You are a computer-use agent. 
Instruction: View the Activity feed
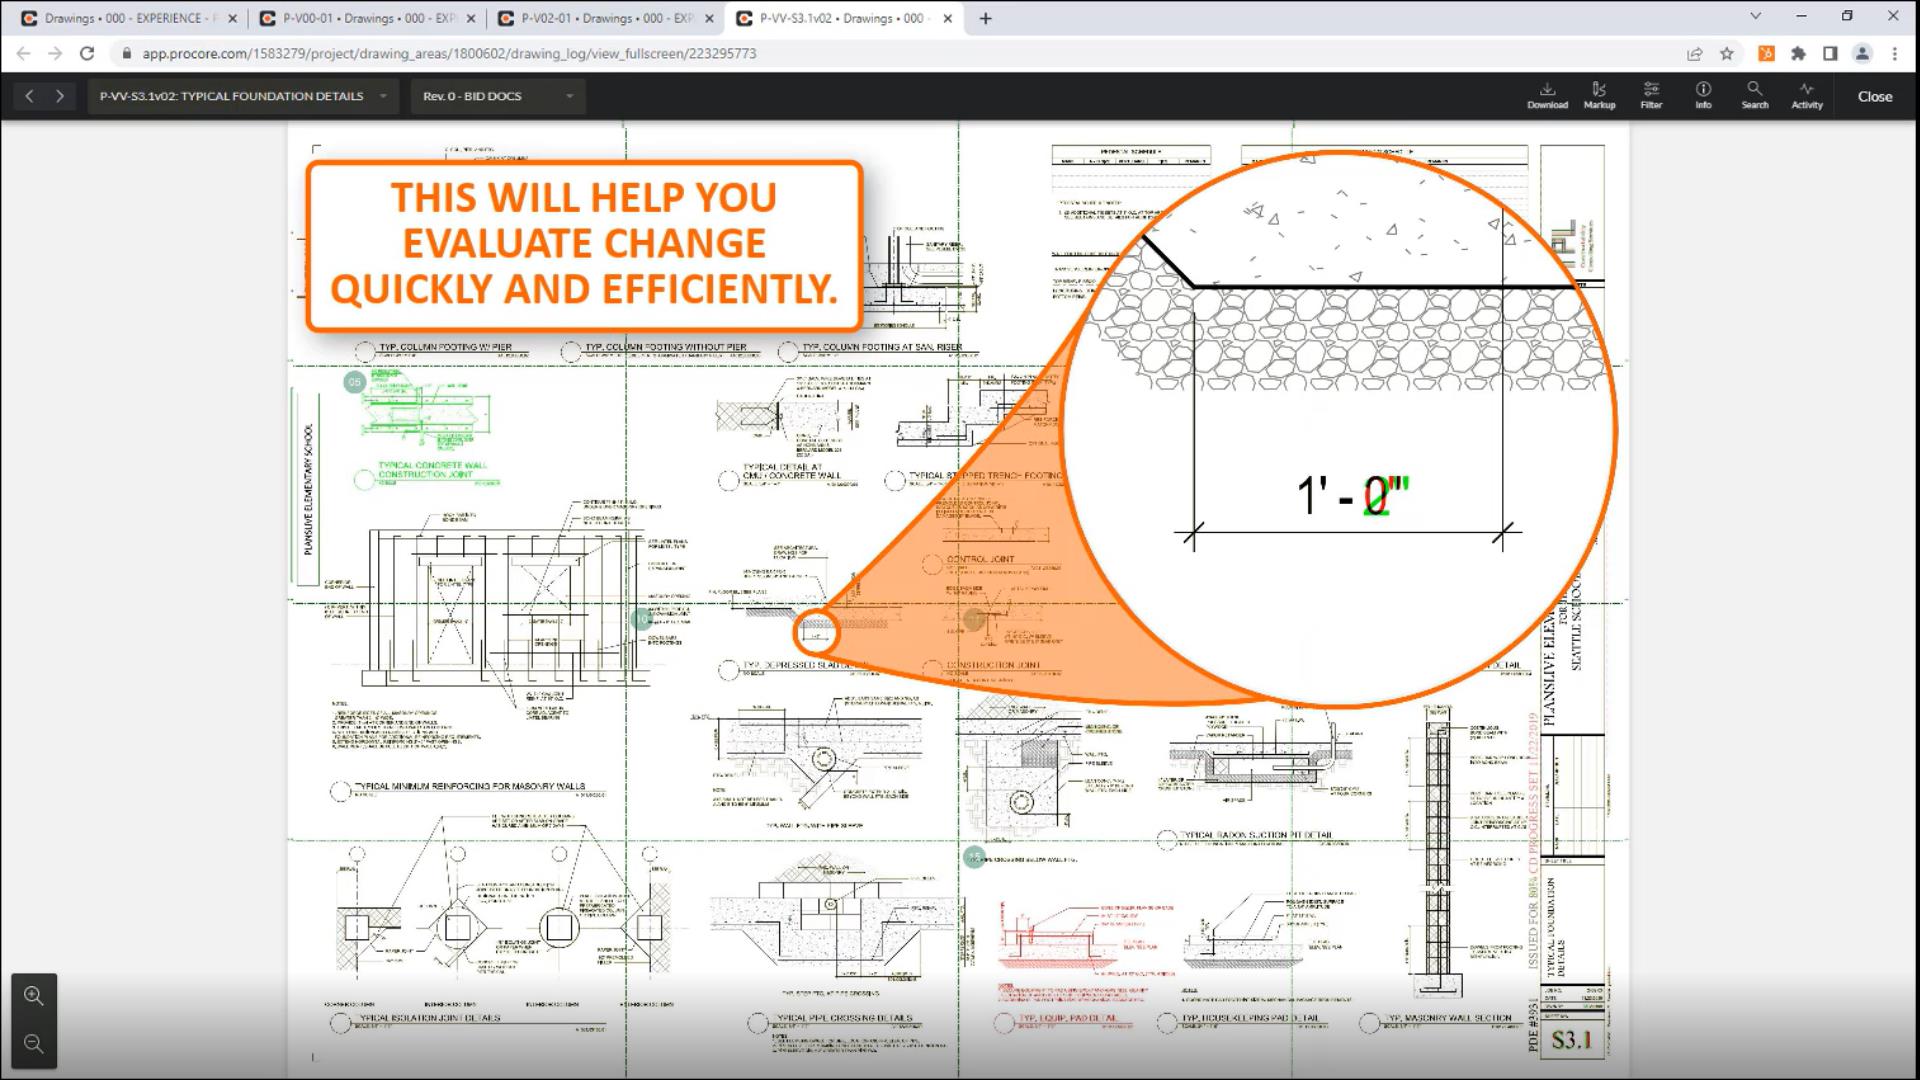(x=1806, y=95)
